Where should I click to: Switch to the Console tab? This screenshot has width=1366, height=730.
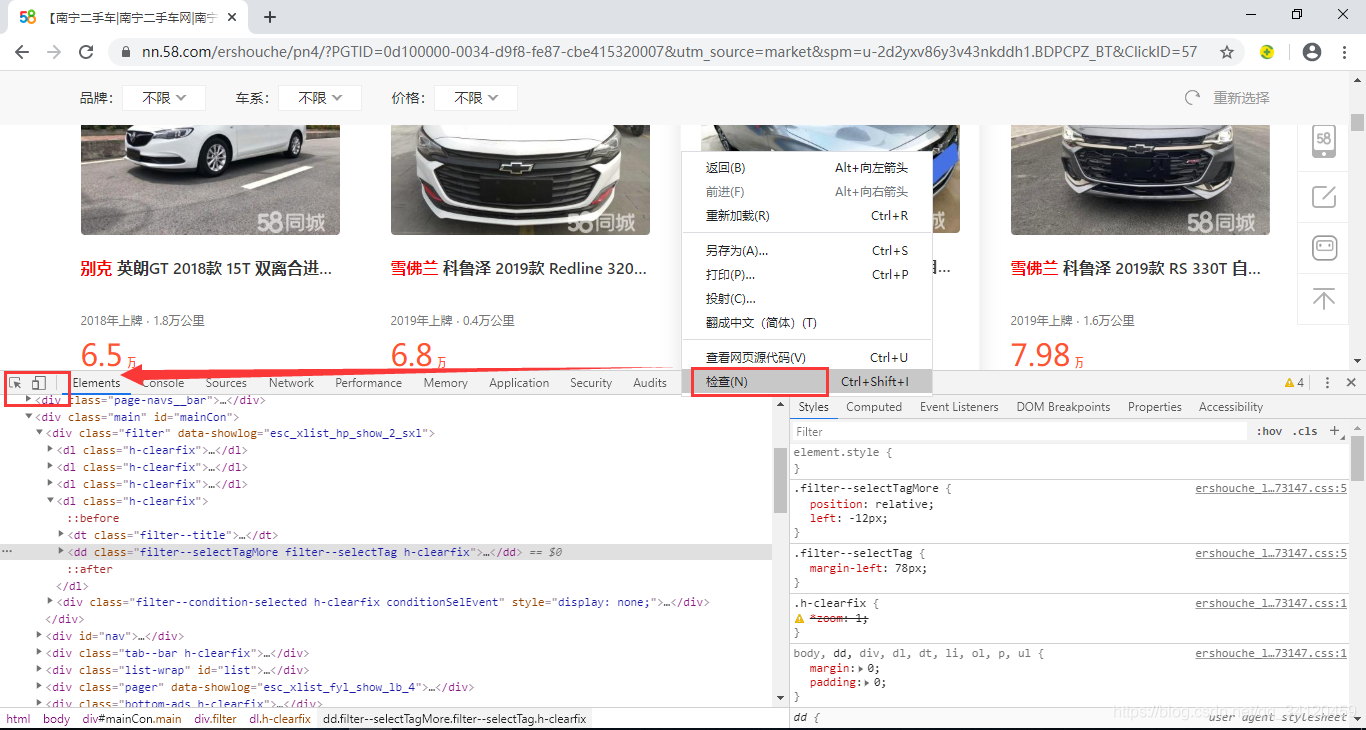pyautogui.click(x=163, y=383)
